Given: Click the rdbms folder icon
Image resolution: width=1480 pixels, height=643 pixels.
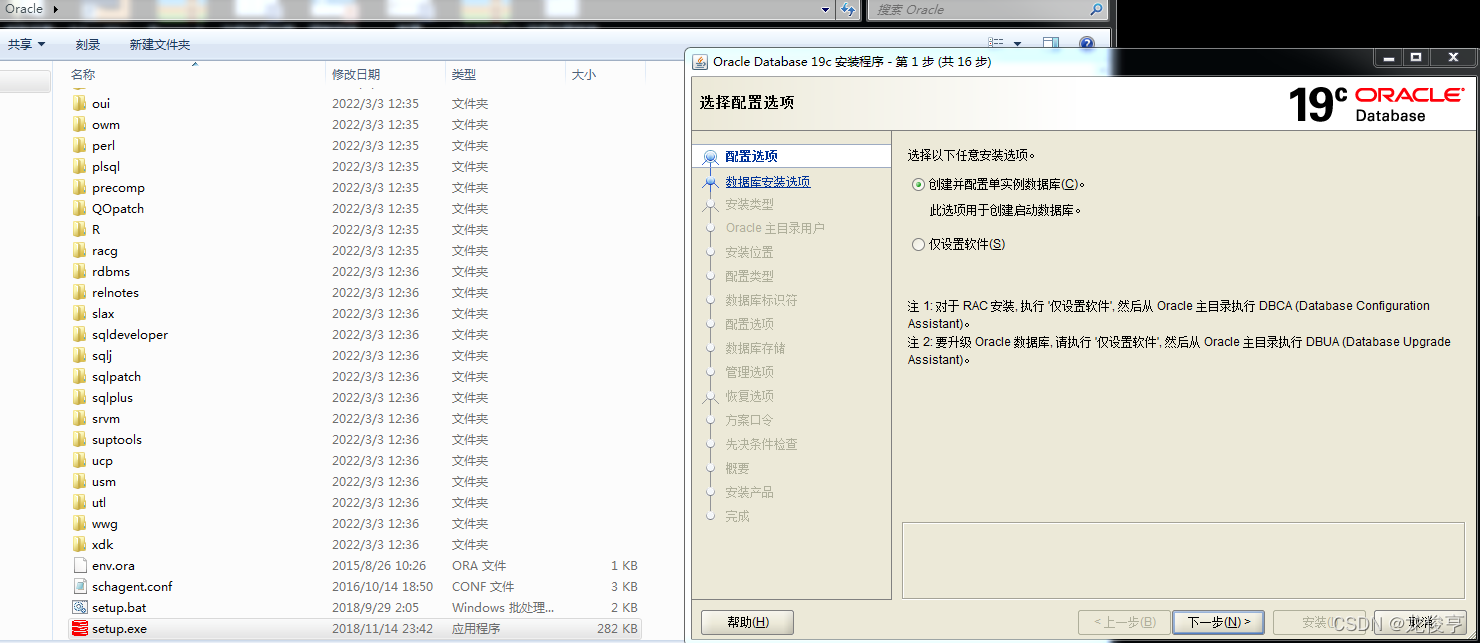Looking at the screenshot, I should tap(80, 271).
